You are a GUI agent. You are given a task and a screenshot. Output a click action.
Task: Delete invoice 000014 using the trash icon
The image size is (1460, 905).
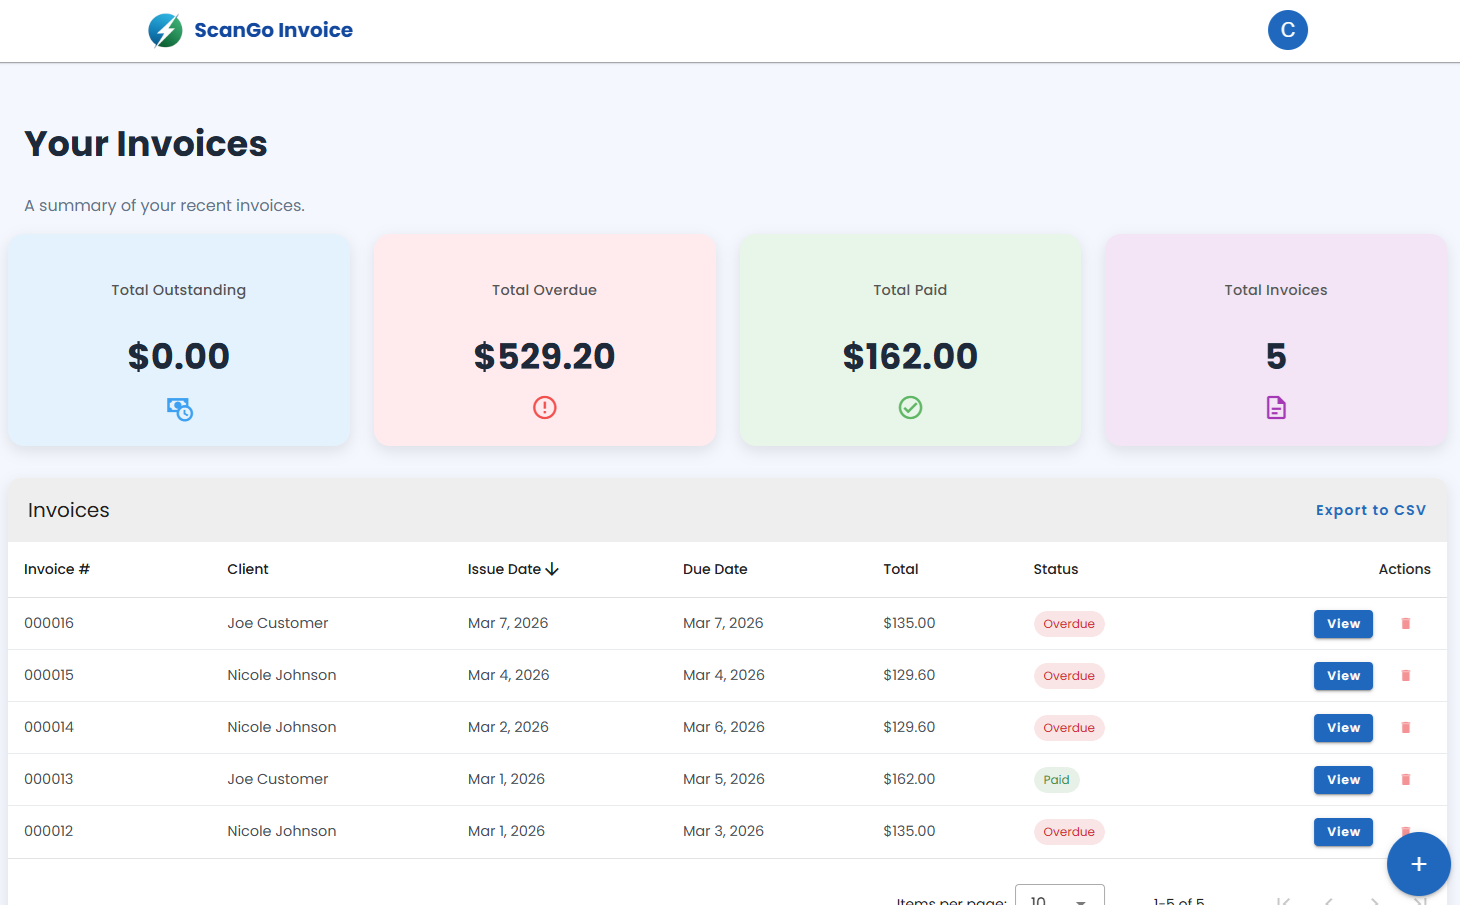tap(1406, 728)
